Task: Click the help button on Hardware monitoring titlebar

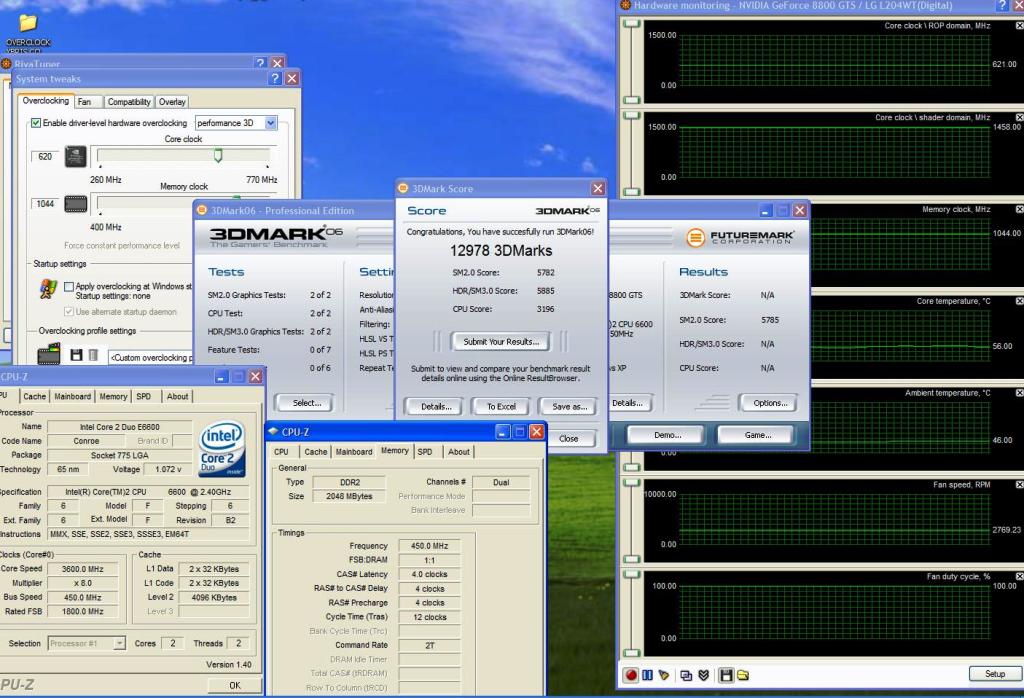Action: pos(1003,5)
